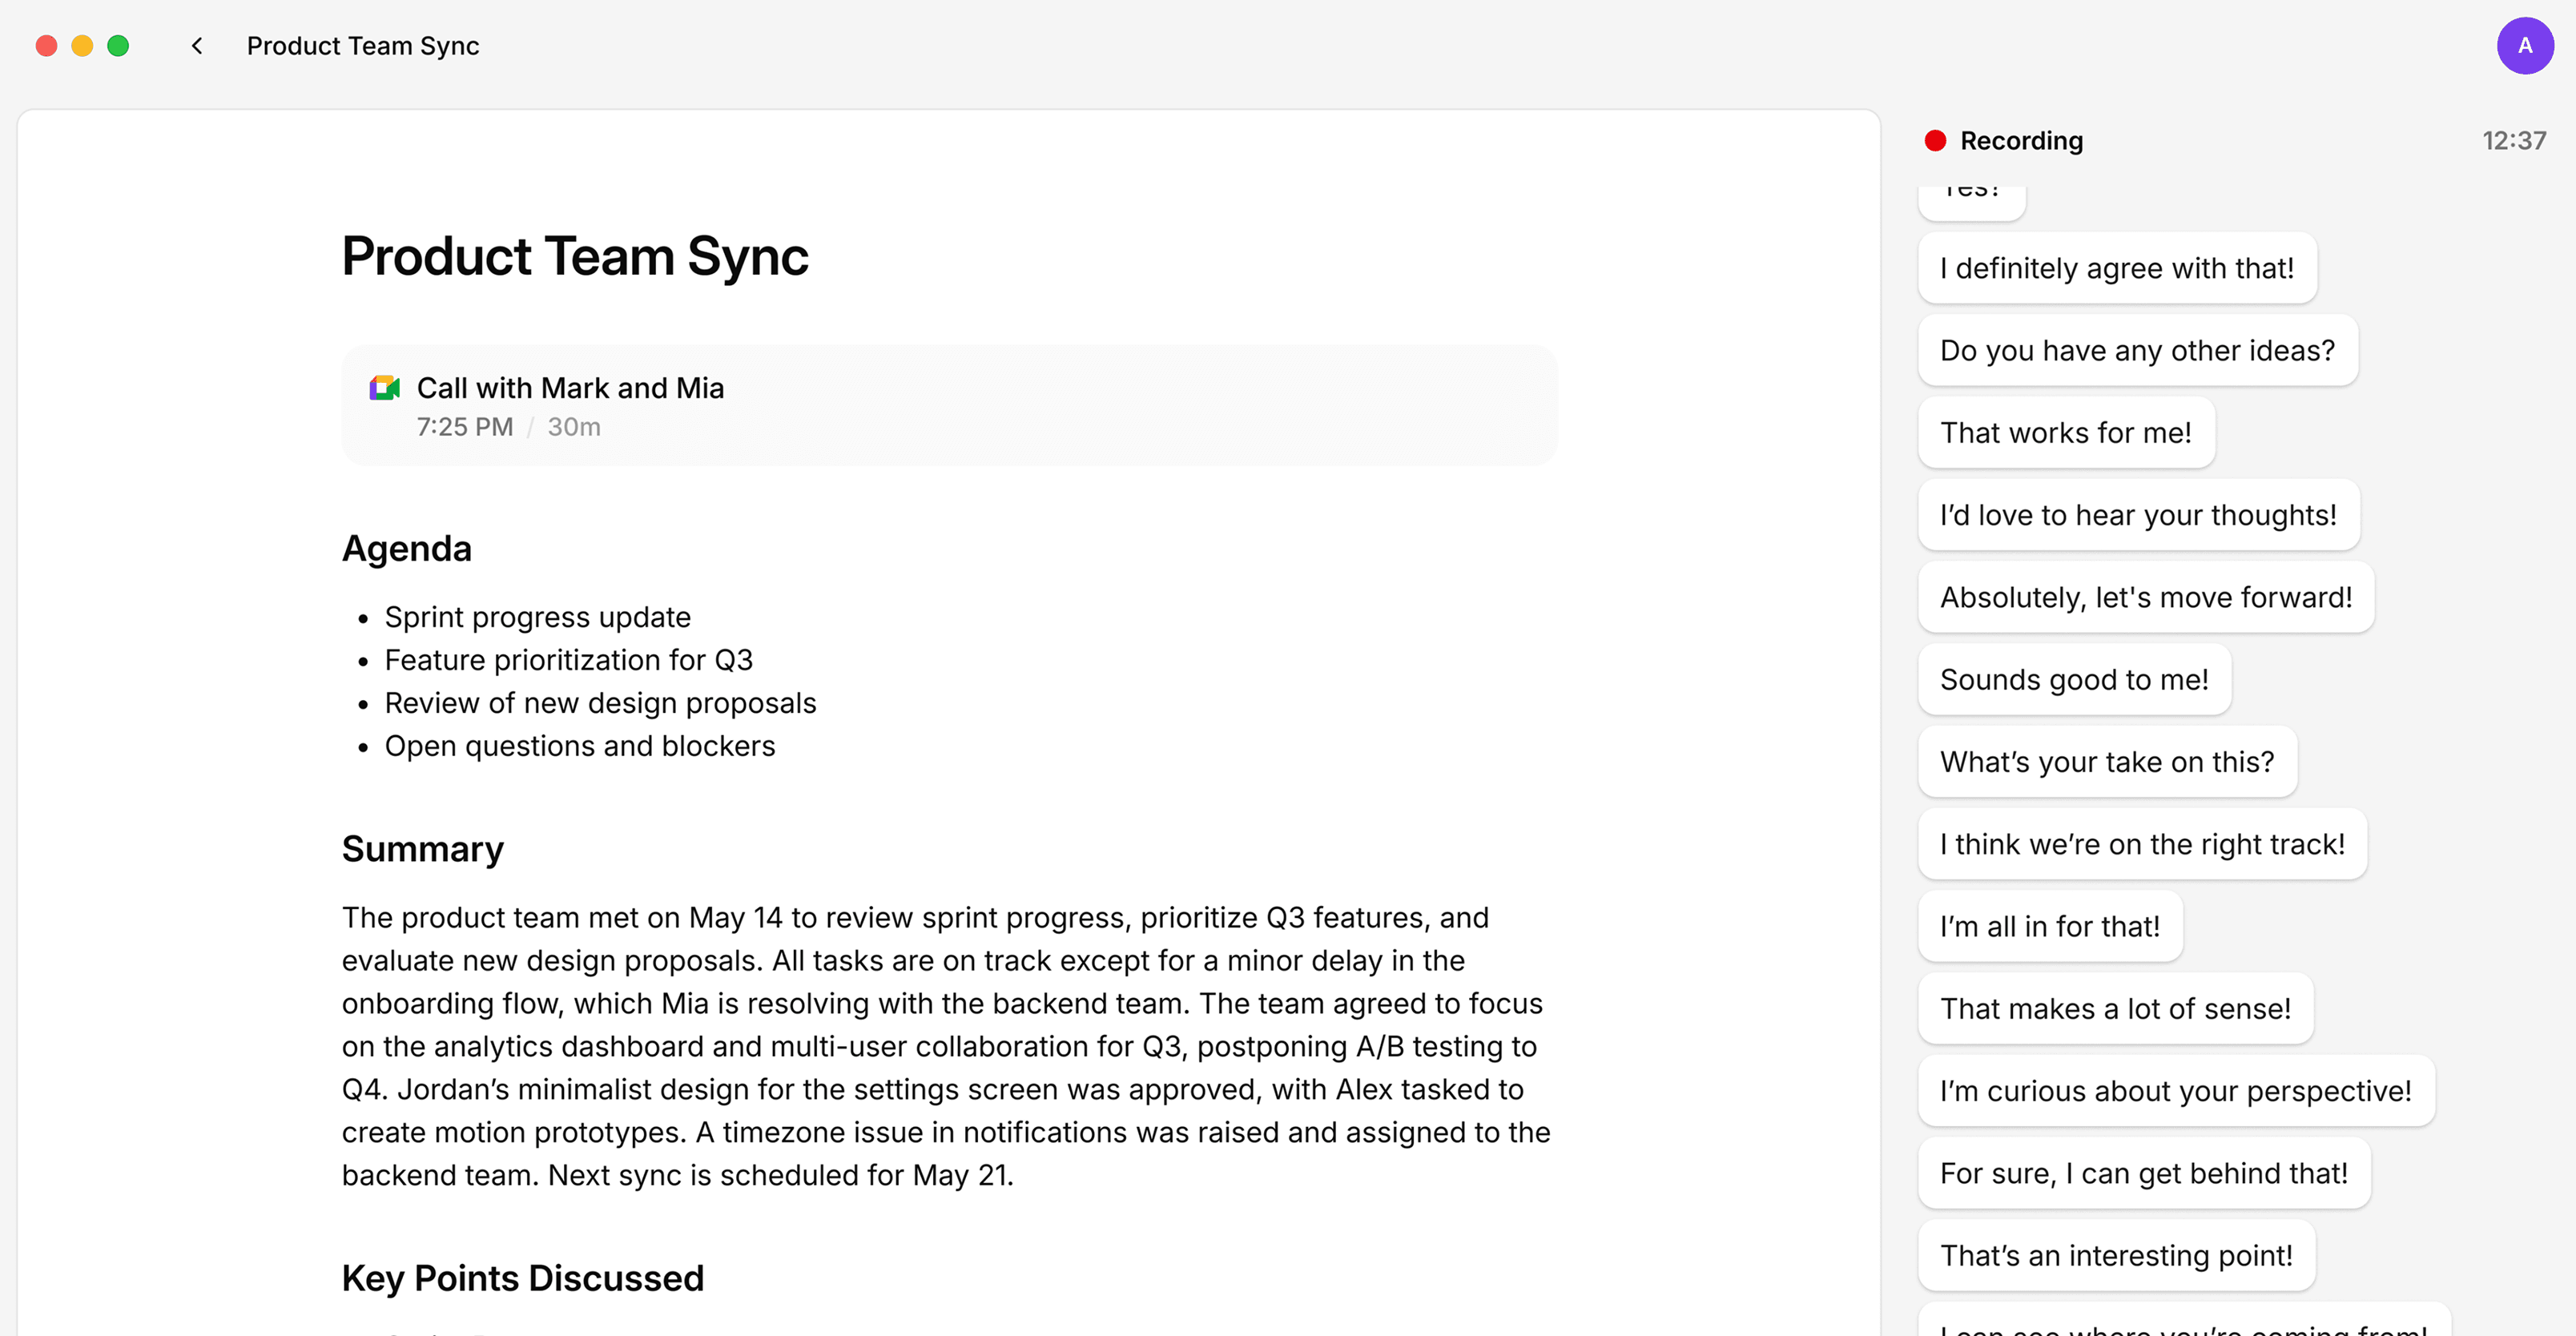This screenshot has width=2576, height=1336.
Task: Click the 'That works for me!' bubble
Action: 2065,433
